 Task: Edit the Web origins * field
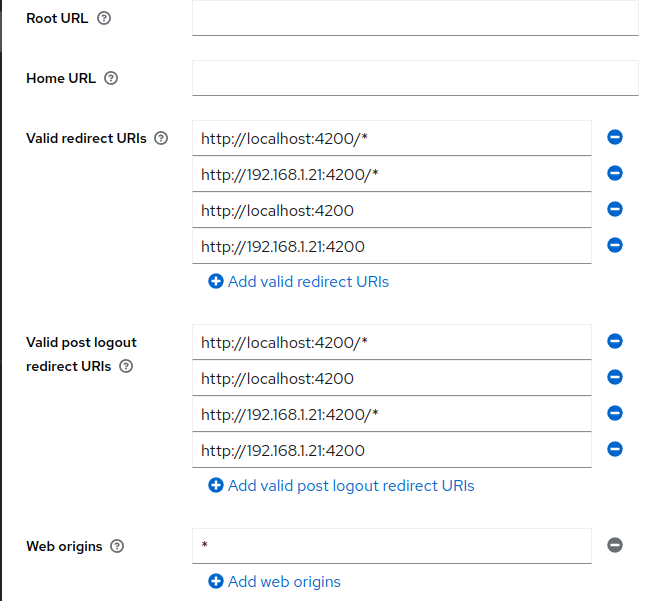tap(392, 546)
